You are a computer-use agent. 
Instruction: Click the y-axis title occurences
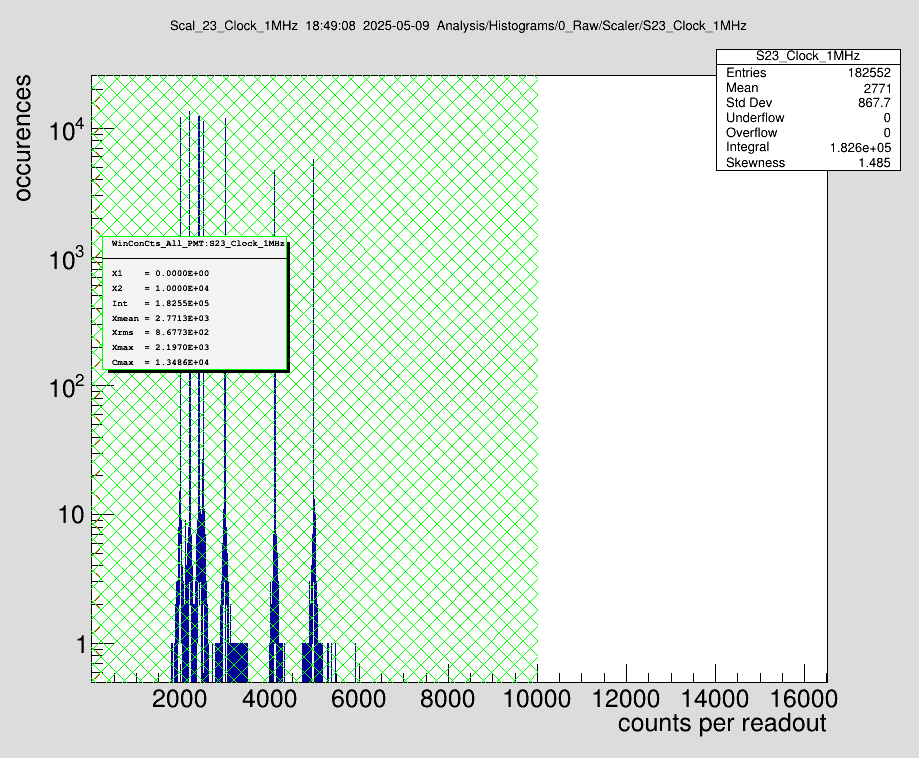pyautogui.click(x=22, y=138)
